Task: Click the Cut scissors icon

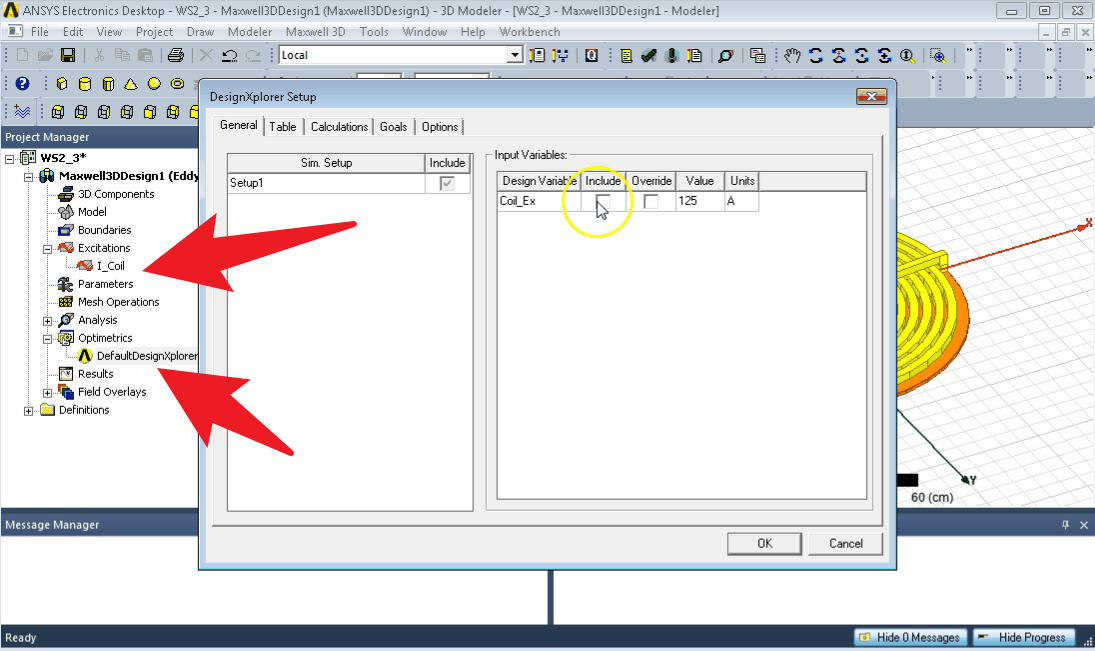Action: 99,55
